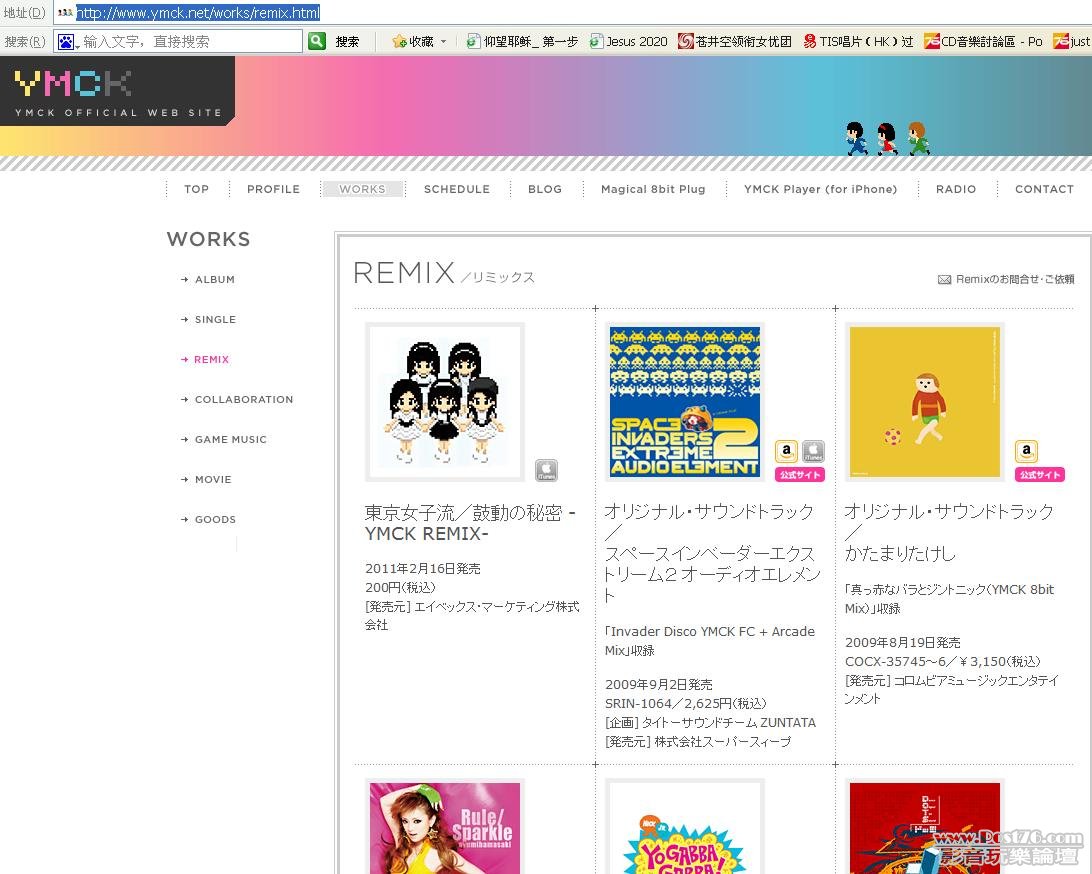Open PROFILE in navigation bar
Screen dimensions: 1092x874
point(273,189)
